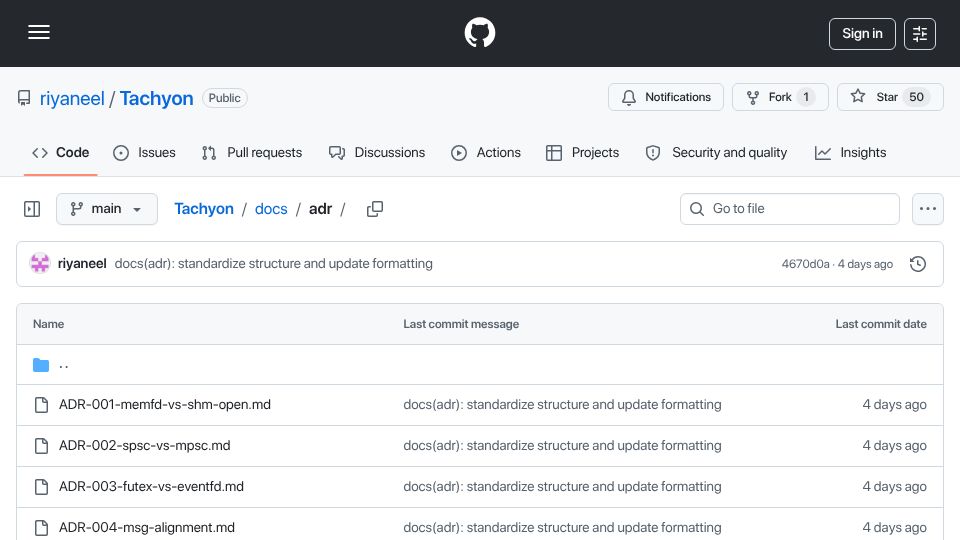Click the Last commit message column header
Image resolution: width=960 pixels, height=540 pixels.
tap(461, 324)
